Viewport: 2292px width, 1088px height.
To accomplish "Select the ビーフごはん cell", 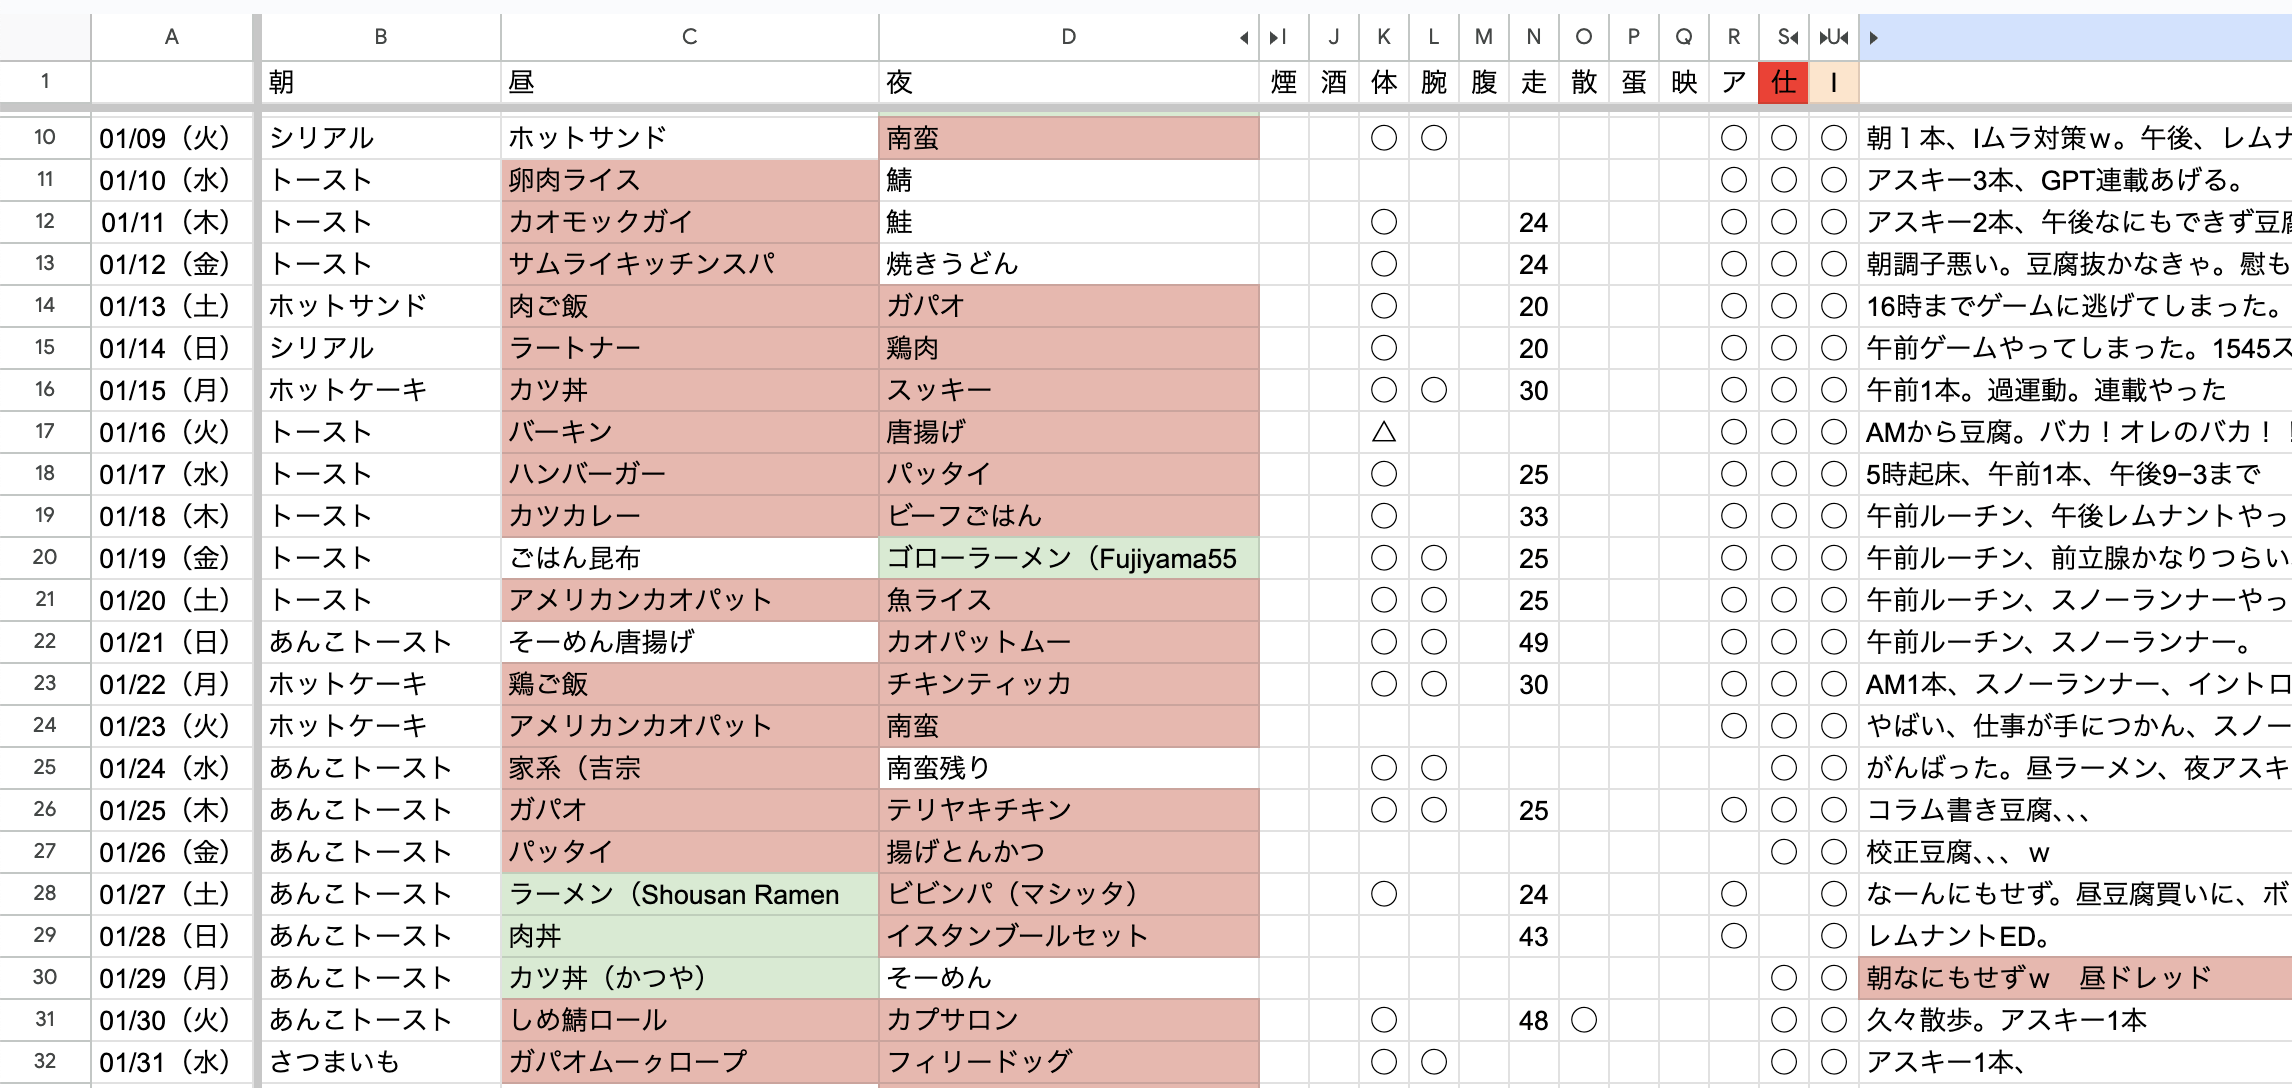I will (x=1069, y=515).
